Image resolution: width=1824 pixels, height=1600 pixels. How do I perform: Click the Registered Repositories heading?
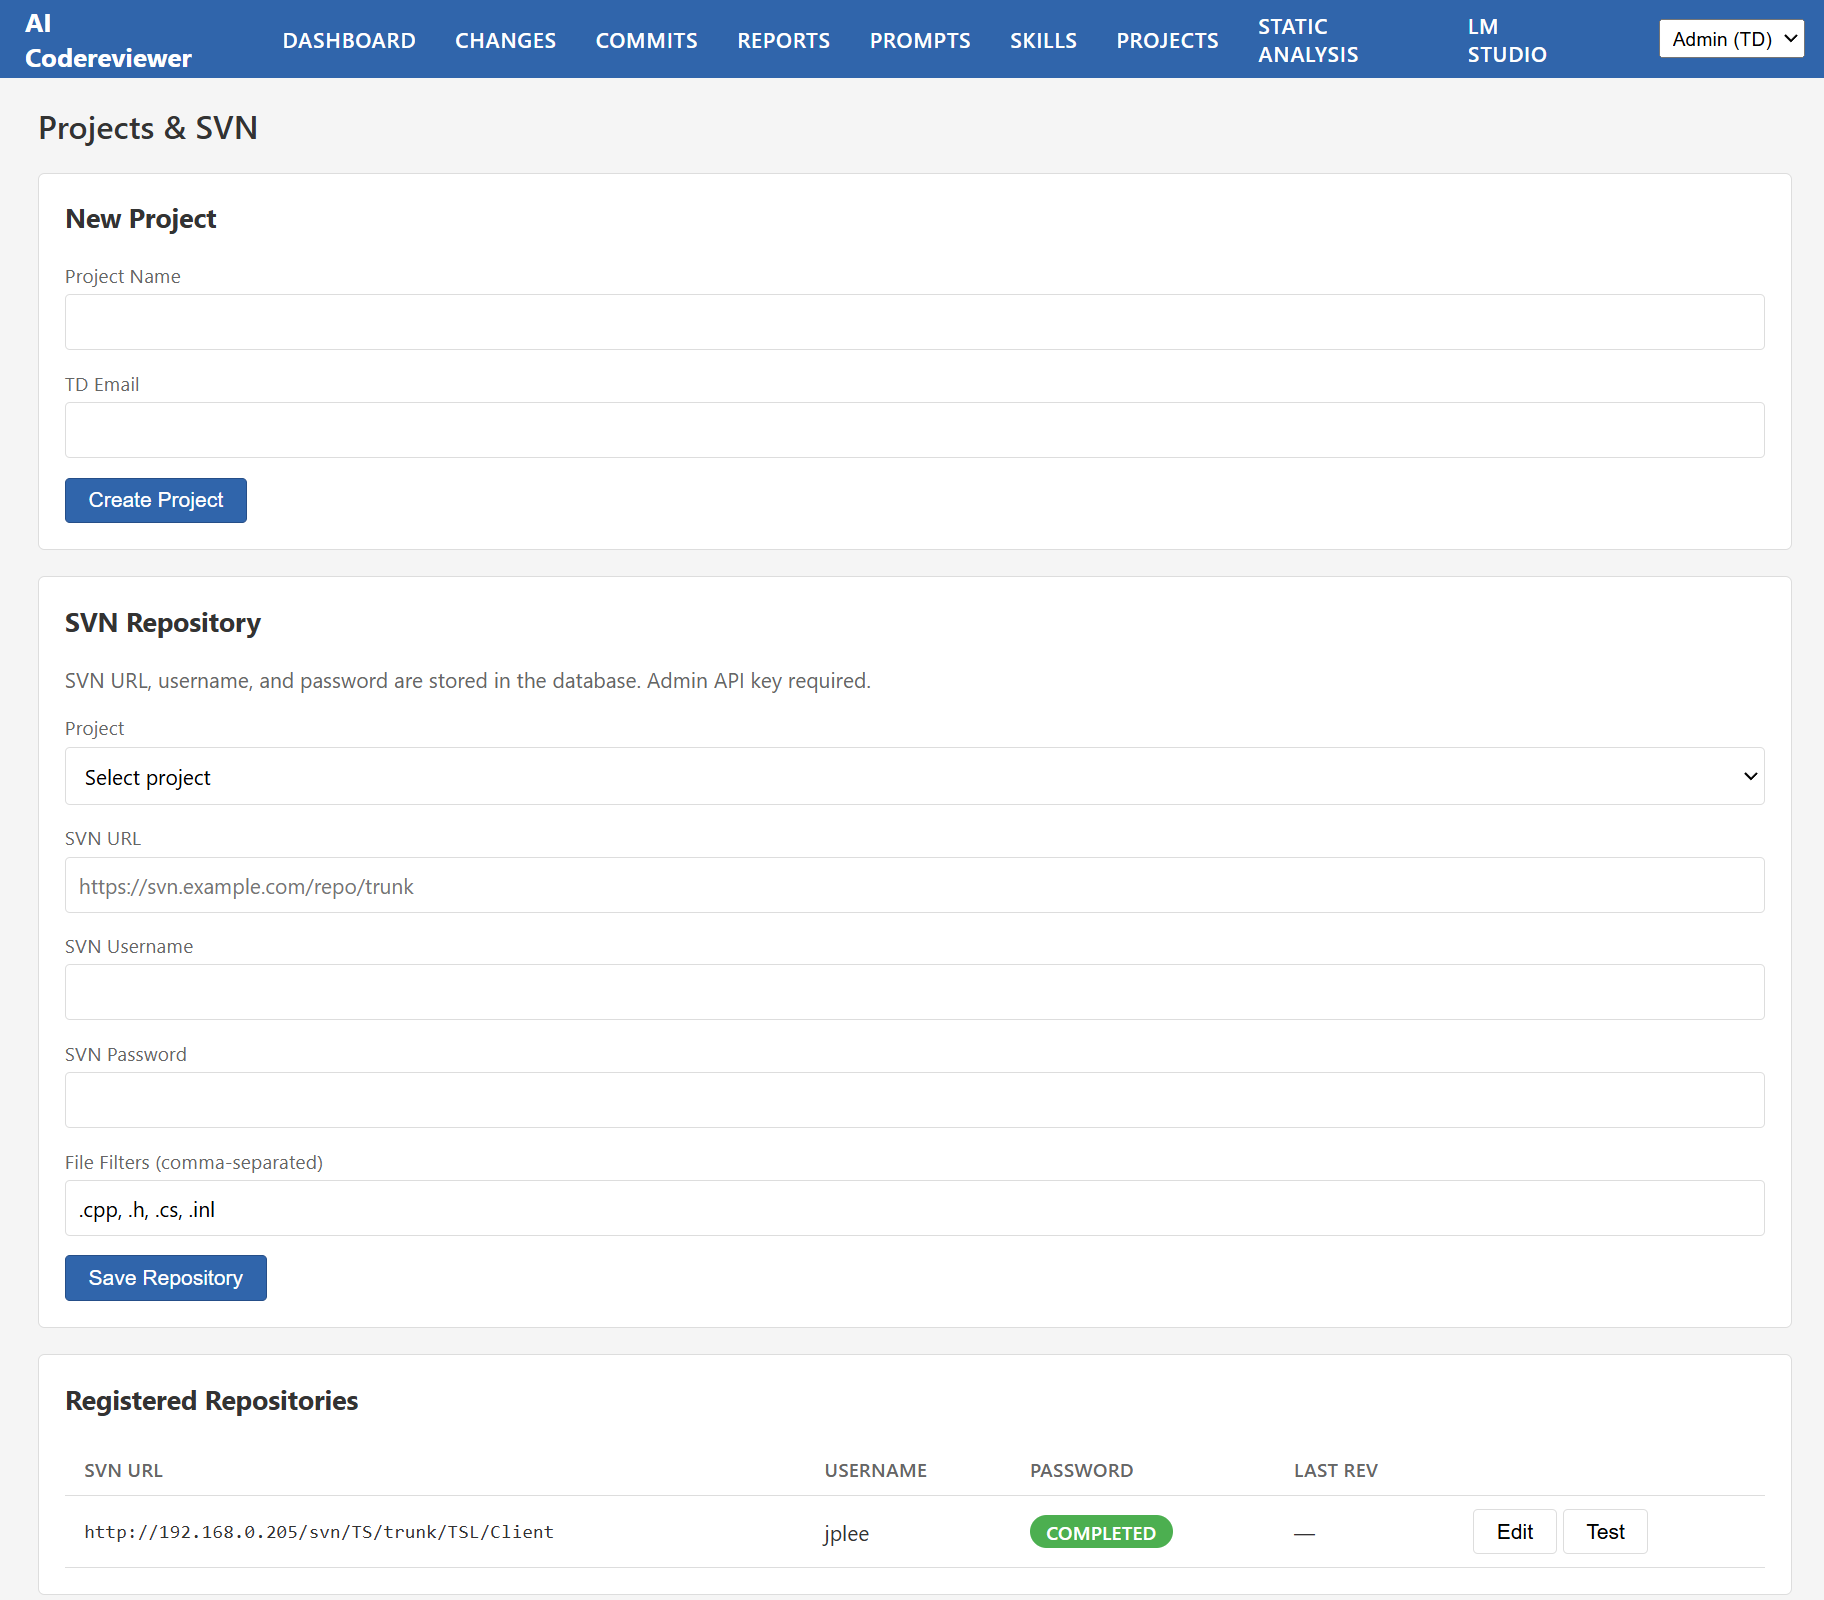click(211, 1401)
